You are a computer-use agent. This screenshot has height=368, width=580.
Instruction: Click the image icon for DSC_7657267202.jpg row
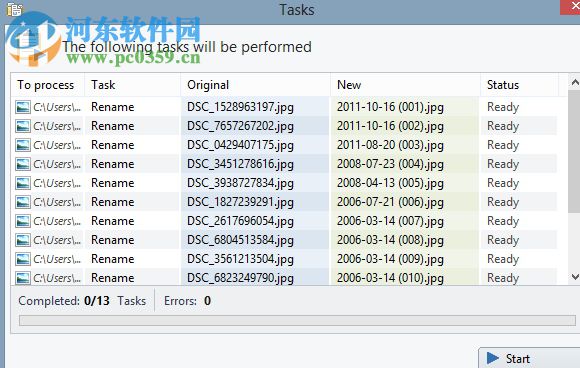(23, 126)
